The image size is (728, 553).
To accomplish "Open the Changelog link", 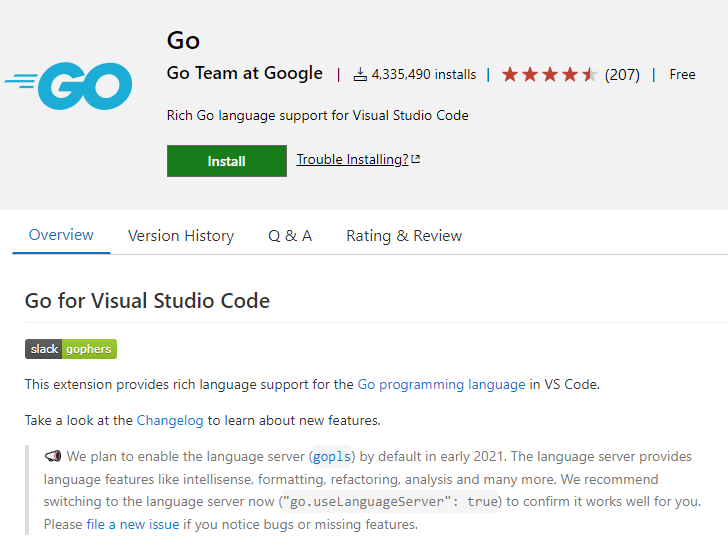I will pyautogui.click(x=170, y=420).
